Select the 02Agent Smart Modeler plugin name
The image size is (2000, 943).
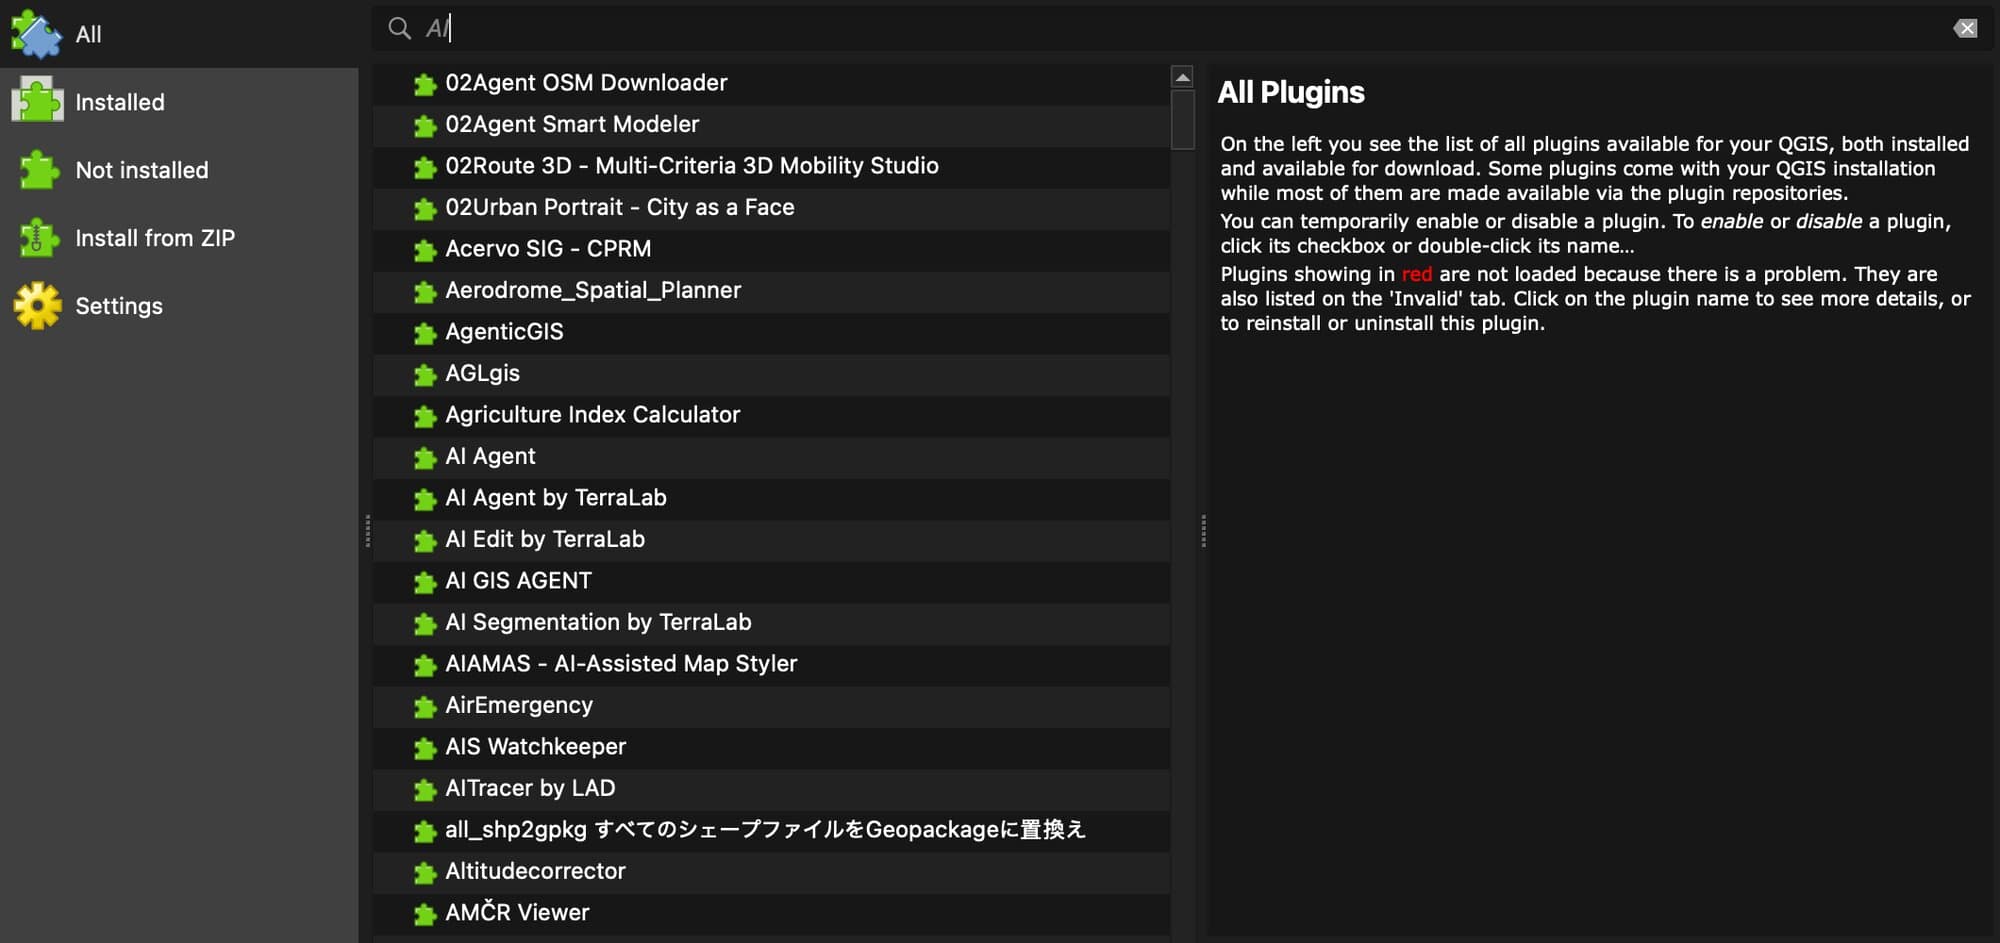pos(572,124)
